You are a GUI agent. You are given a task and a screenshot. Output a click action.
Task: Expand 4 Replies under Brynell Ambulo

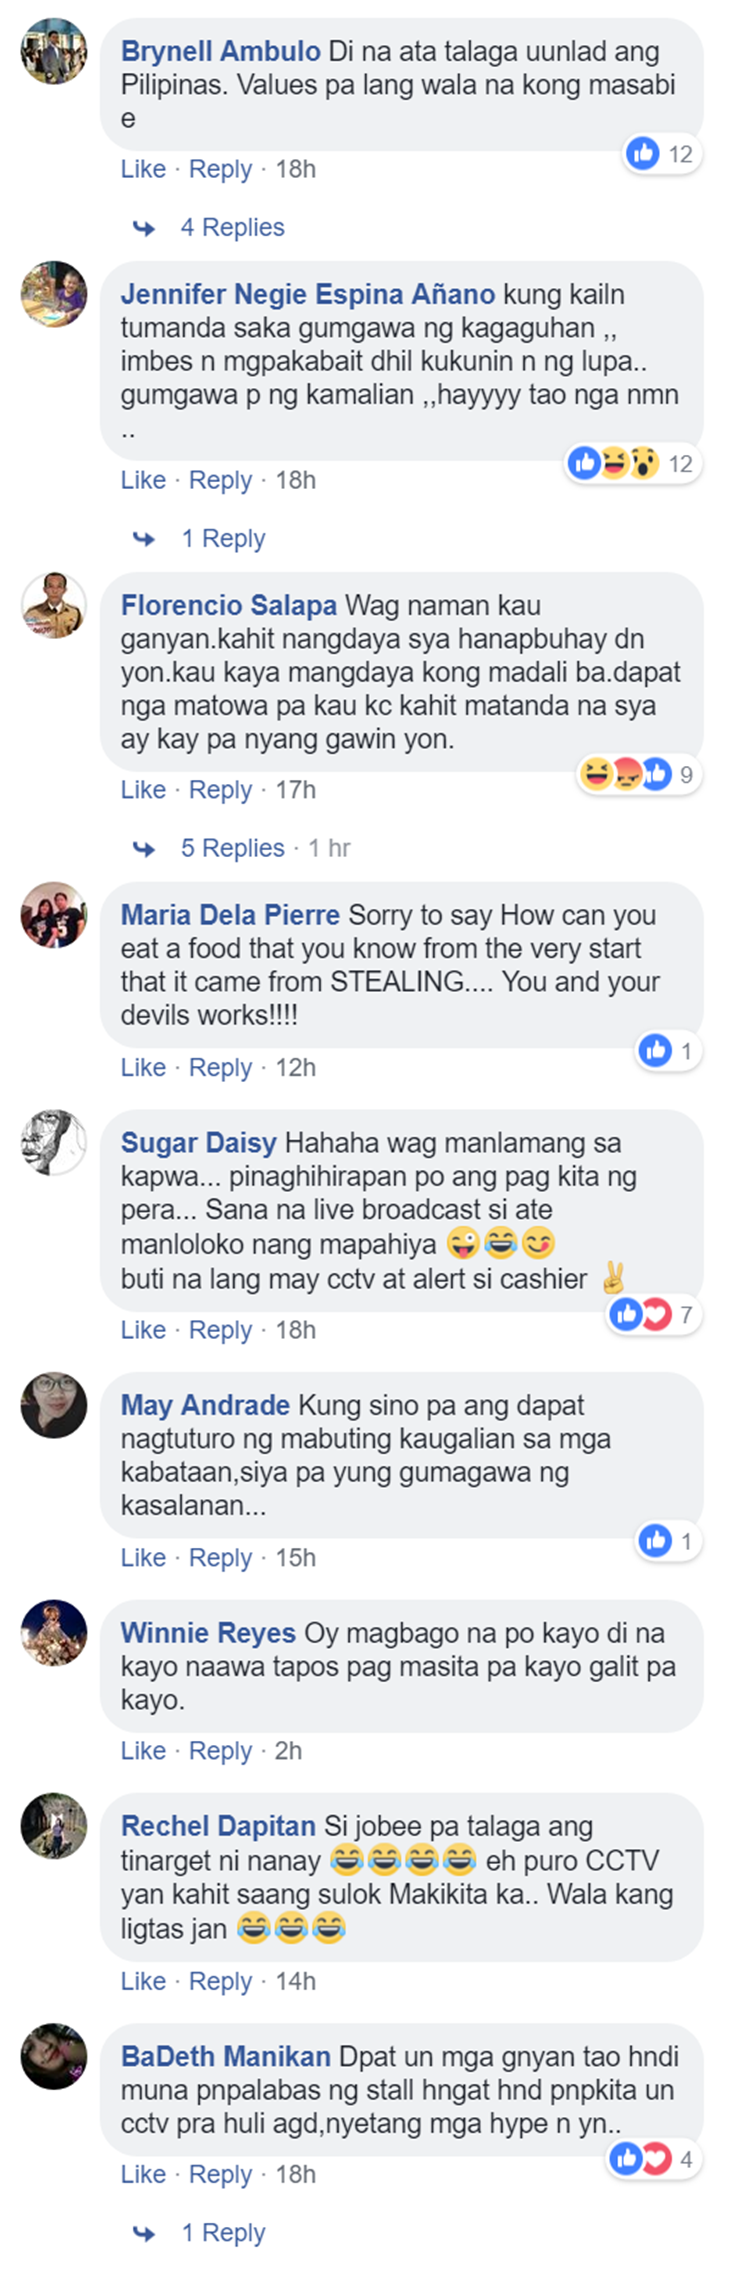pyautogui.click(x=232, y=227)
